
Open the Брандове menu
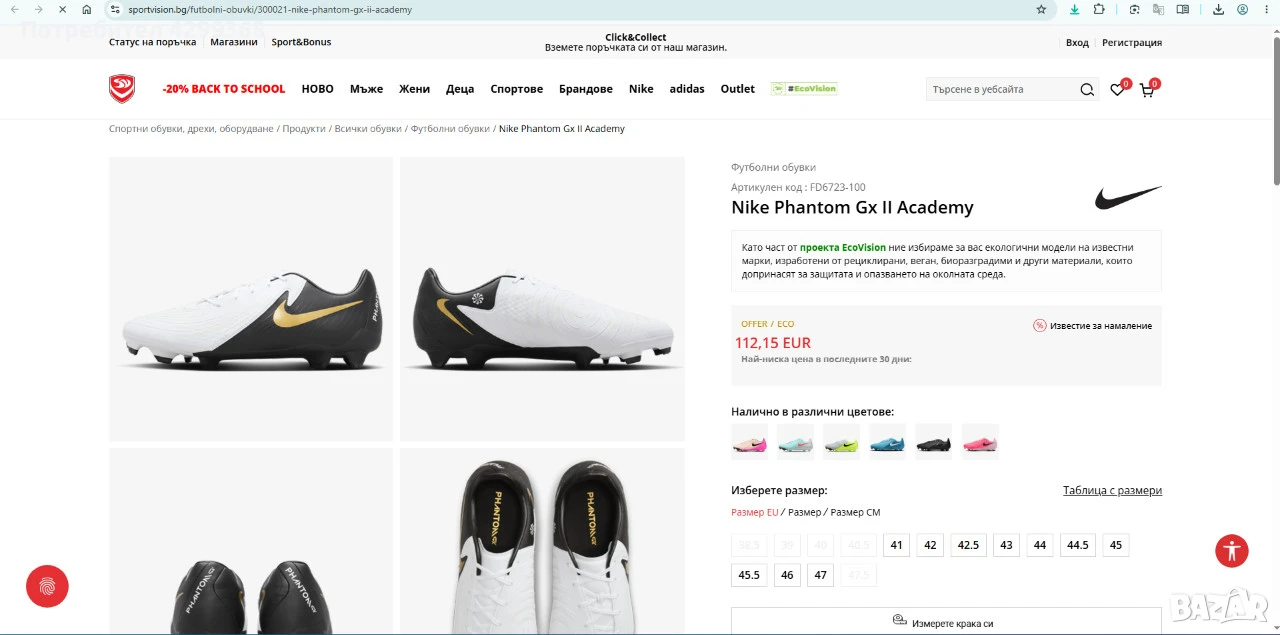click(x=585, y=89)
